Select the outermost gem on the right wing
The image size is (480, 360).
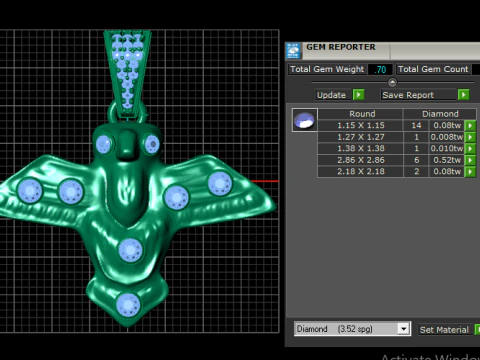[220, 183]
